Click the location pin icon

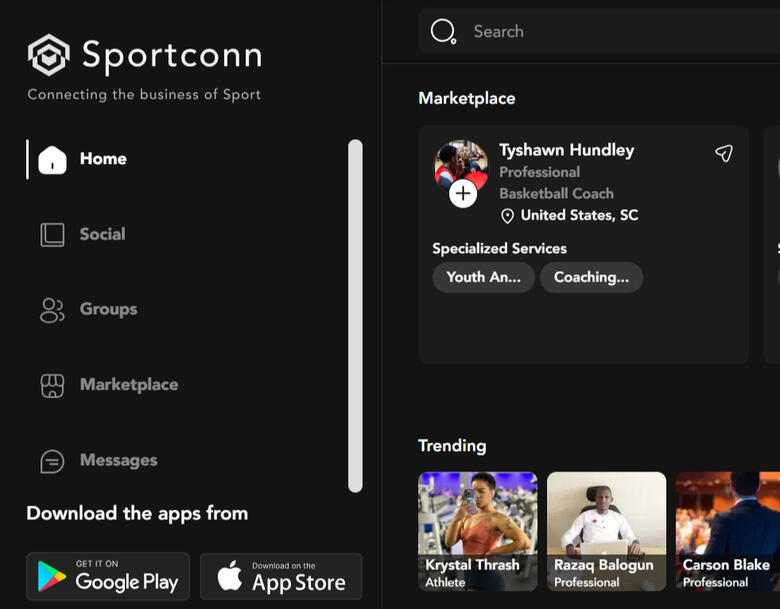[507, 216]
